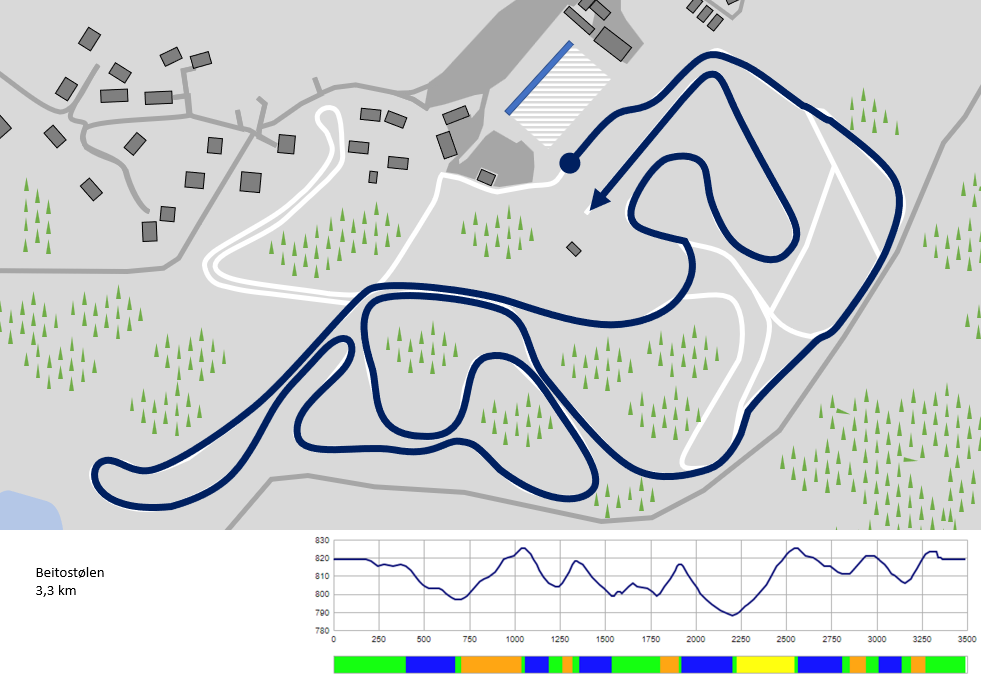981x681 pixels.
Task: Click the 1500 distance axis label
Action: [605, 639]
